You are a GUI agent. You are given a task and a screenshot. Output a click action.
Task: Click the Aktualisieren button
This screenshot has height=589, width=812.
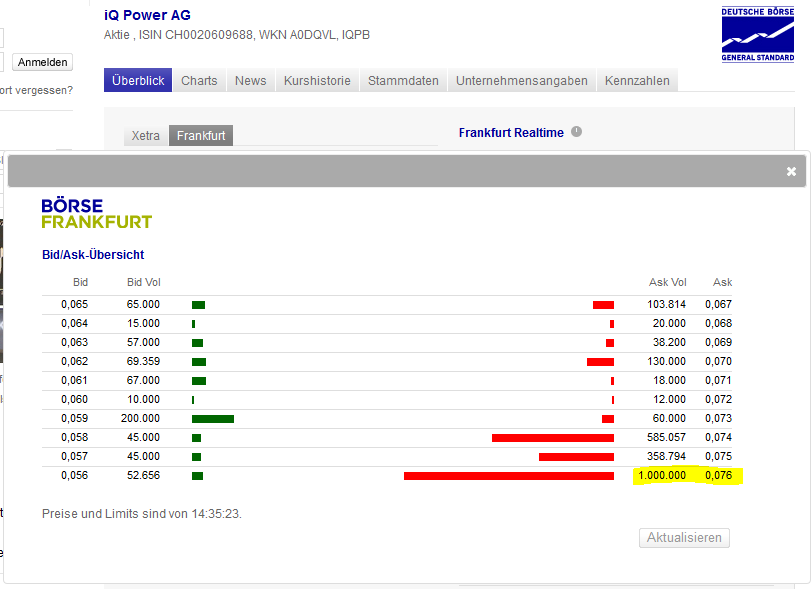pyautogui.click(x=684, y=538)
